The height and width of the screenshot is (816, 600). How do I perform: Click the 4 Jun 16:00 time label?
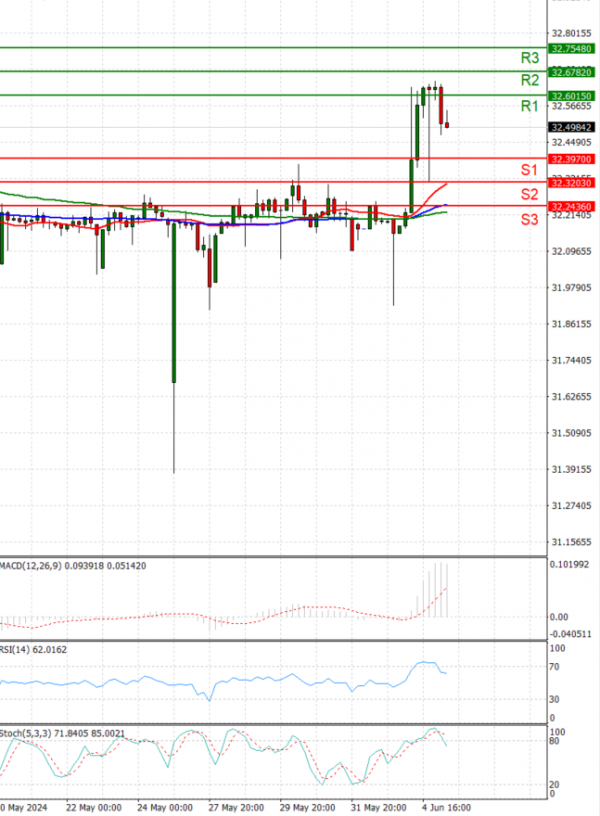click(446, 807)
